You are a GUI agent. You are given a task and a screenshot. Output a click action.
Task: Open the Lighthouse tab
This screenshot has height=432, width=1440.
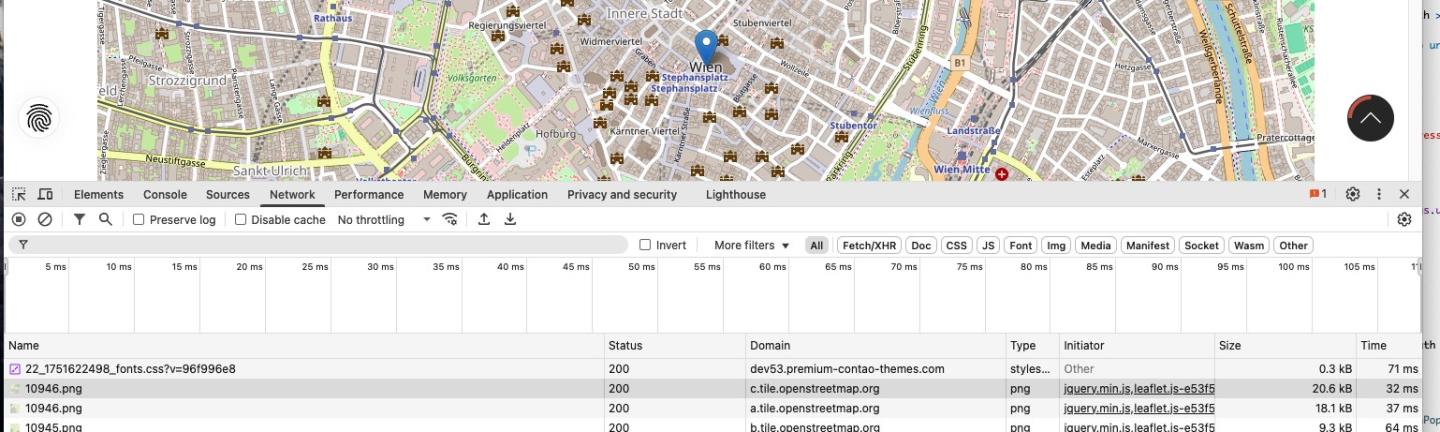(735, 195)
